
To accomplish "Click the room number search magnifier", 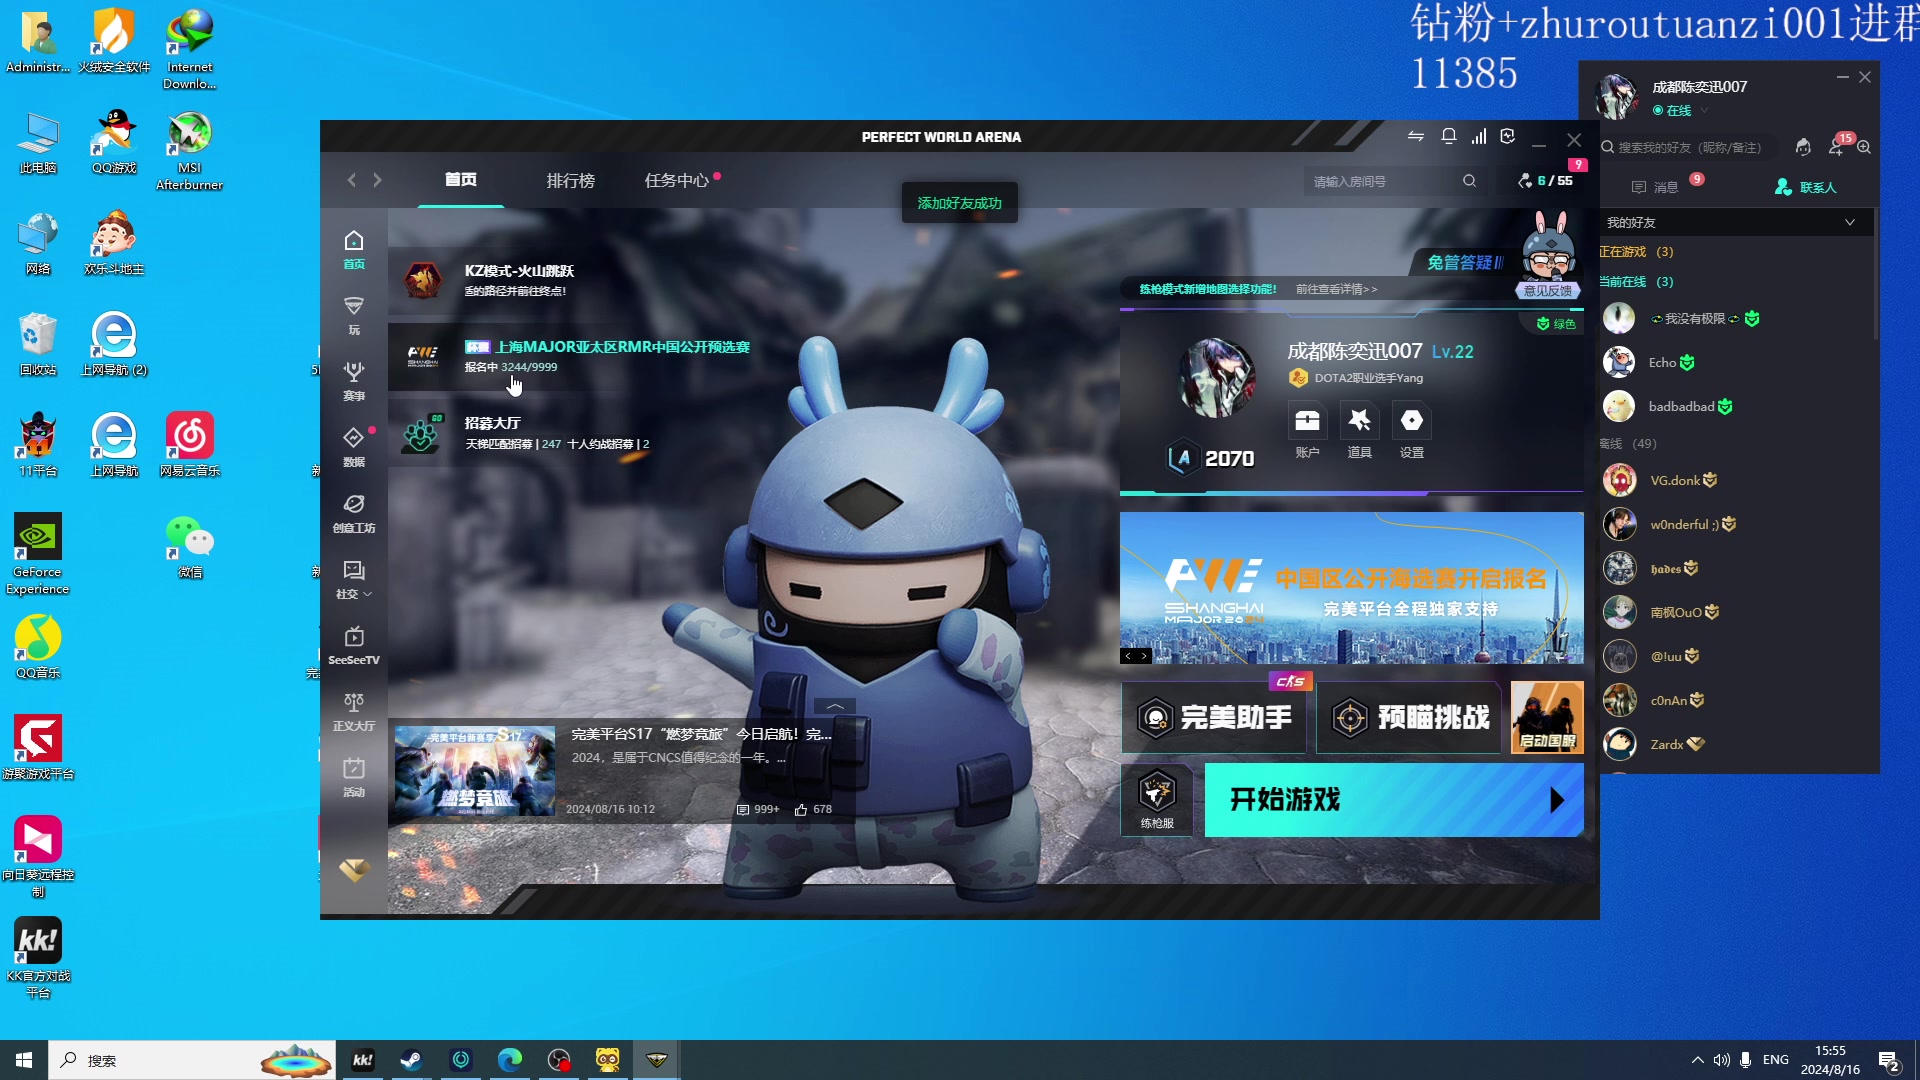I will click(1469, 181).
